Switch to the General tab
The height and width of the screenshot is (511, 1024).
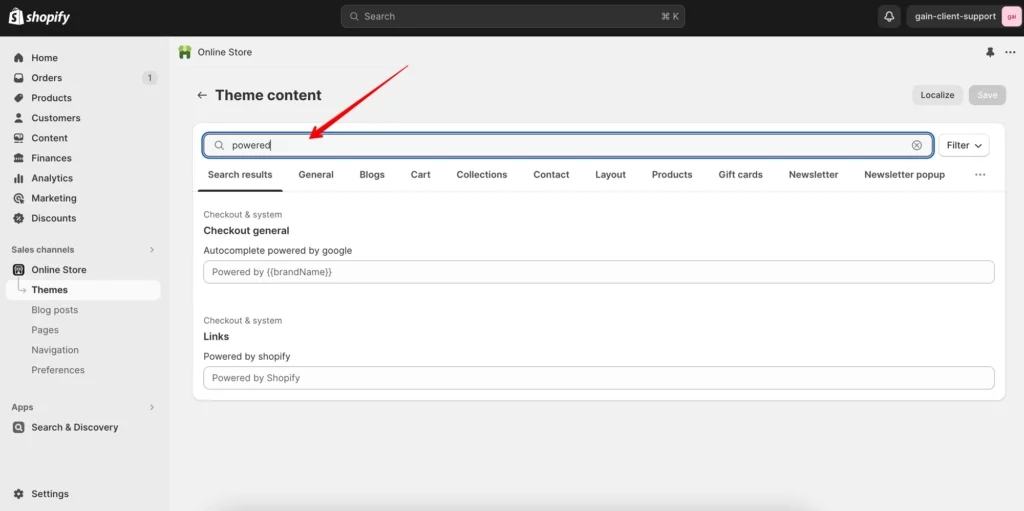[316, 174]
